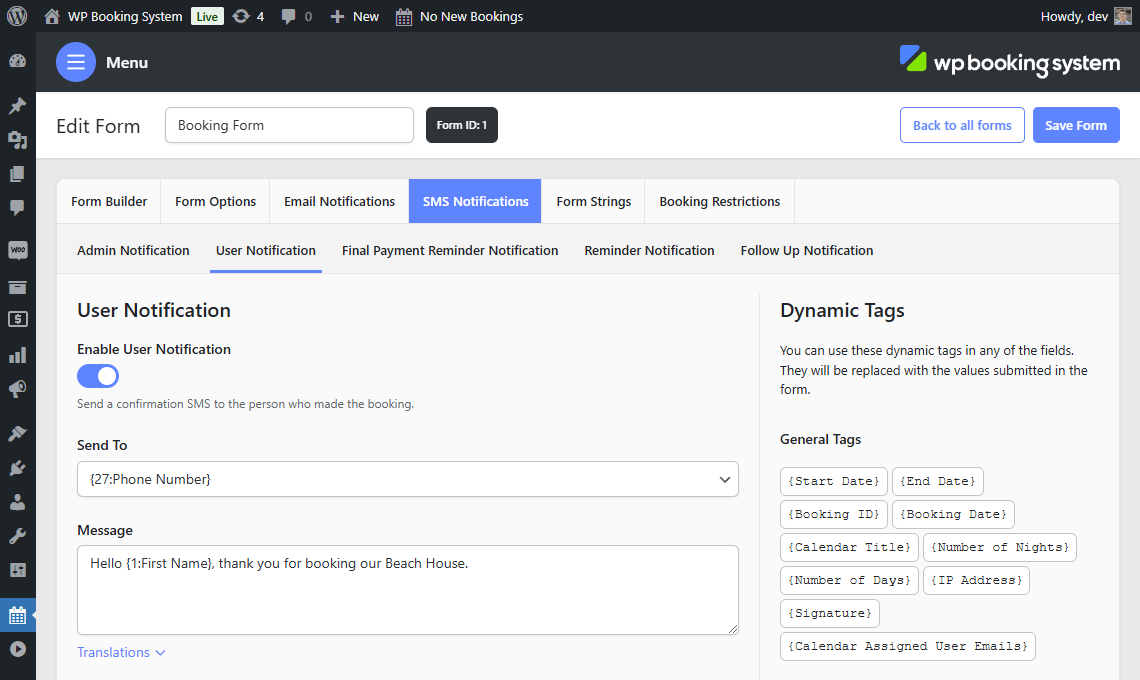Insert the {End Date} dynamic tag
The height and width of the screenshot is (680, 1140).
[938, 481]
